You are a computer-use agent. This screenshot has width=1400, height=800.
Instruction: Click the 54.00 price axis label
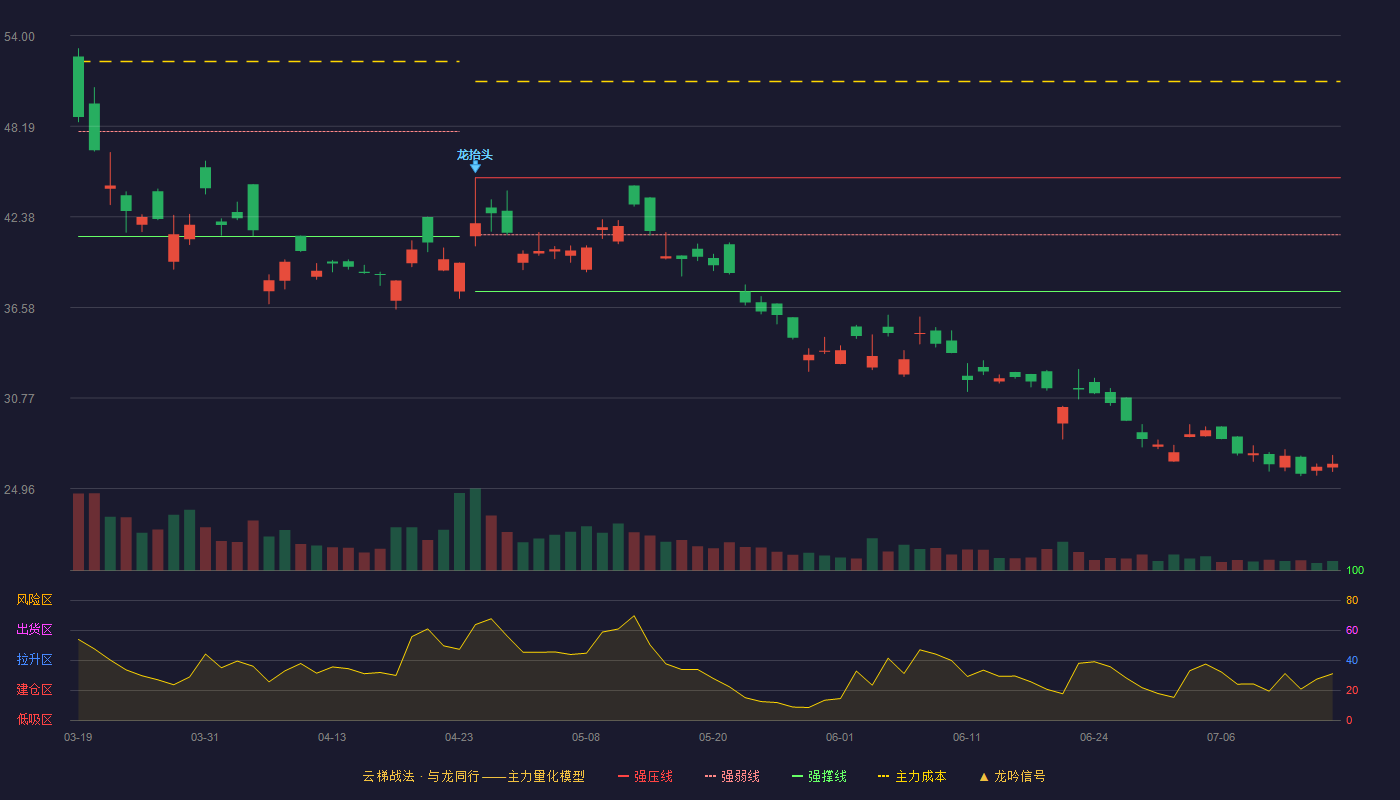click(x=19, y=37)
